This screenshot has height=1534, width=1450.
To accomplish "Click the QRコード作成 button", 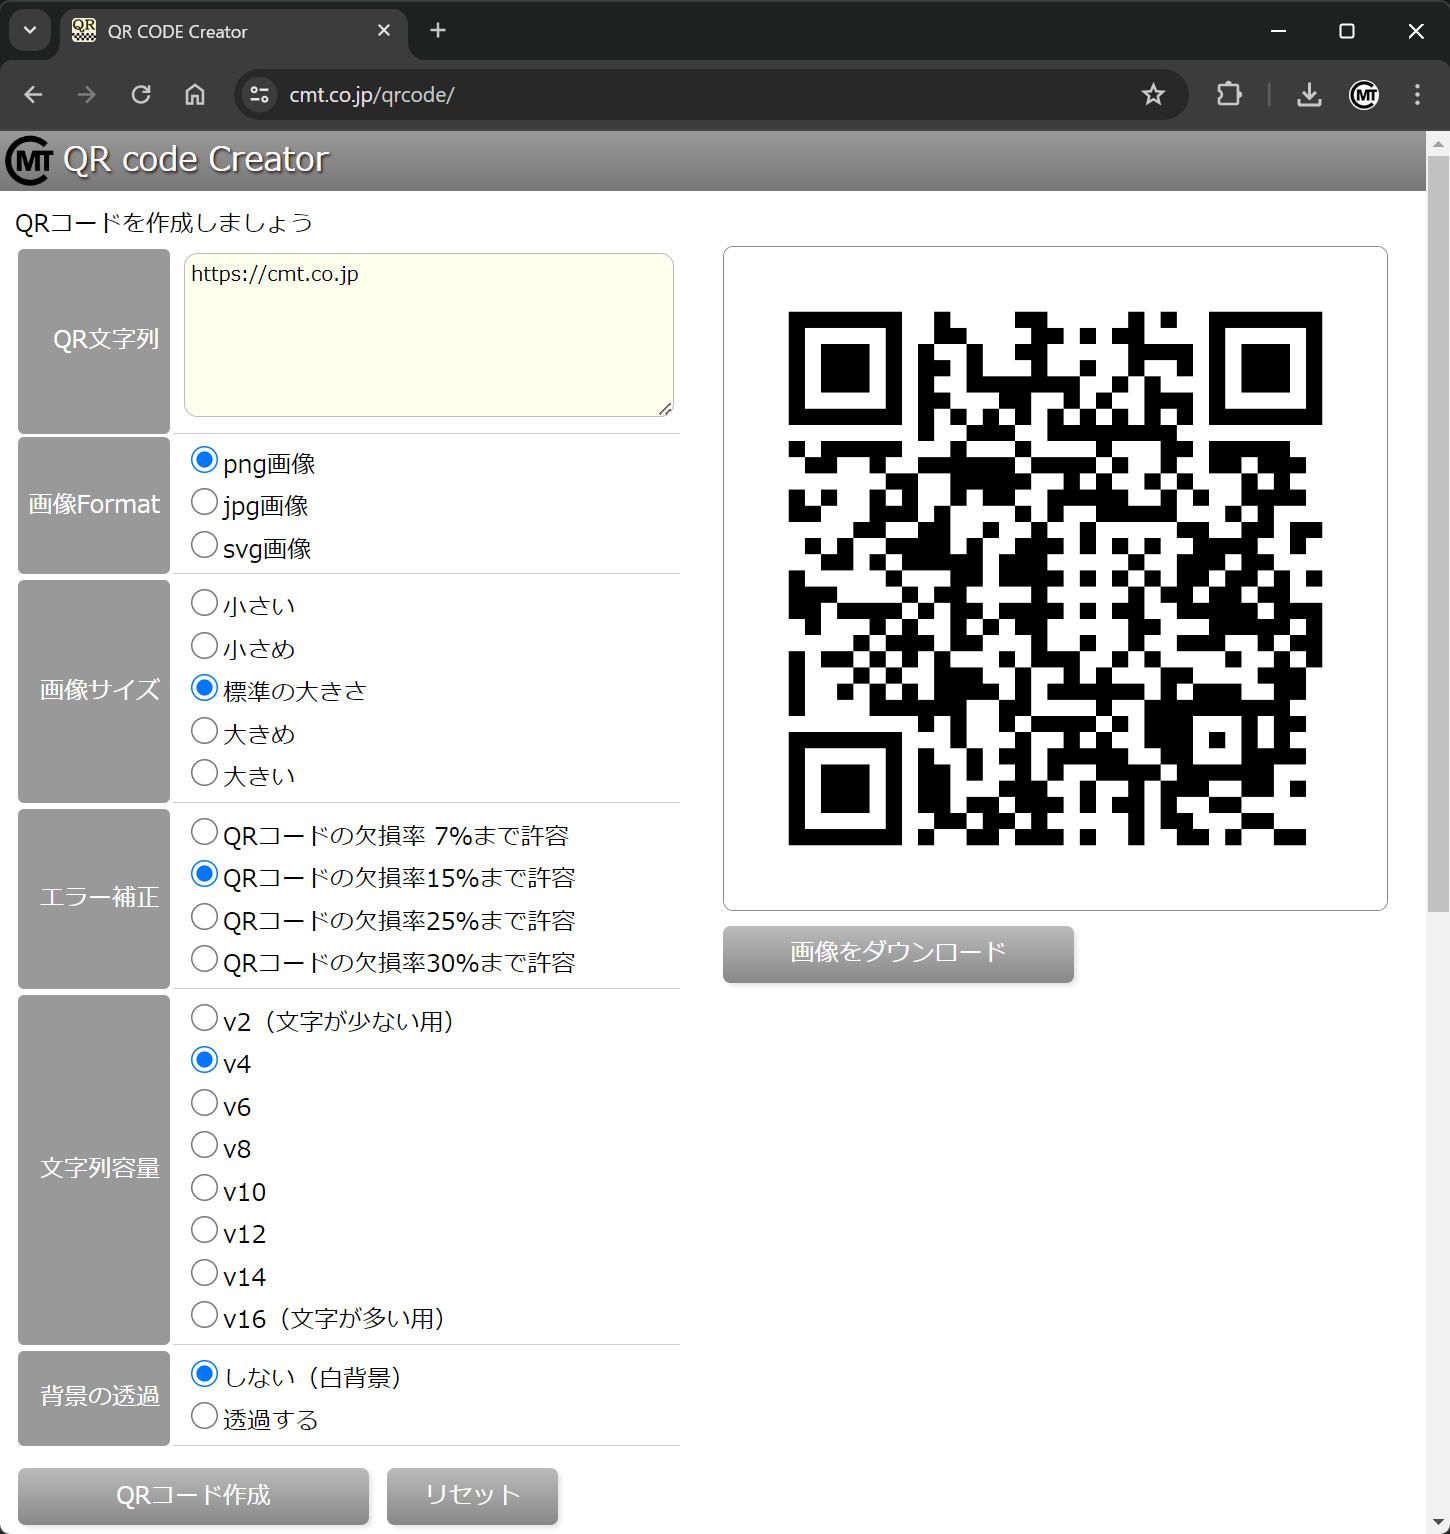I will [193, 1496].
